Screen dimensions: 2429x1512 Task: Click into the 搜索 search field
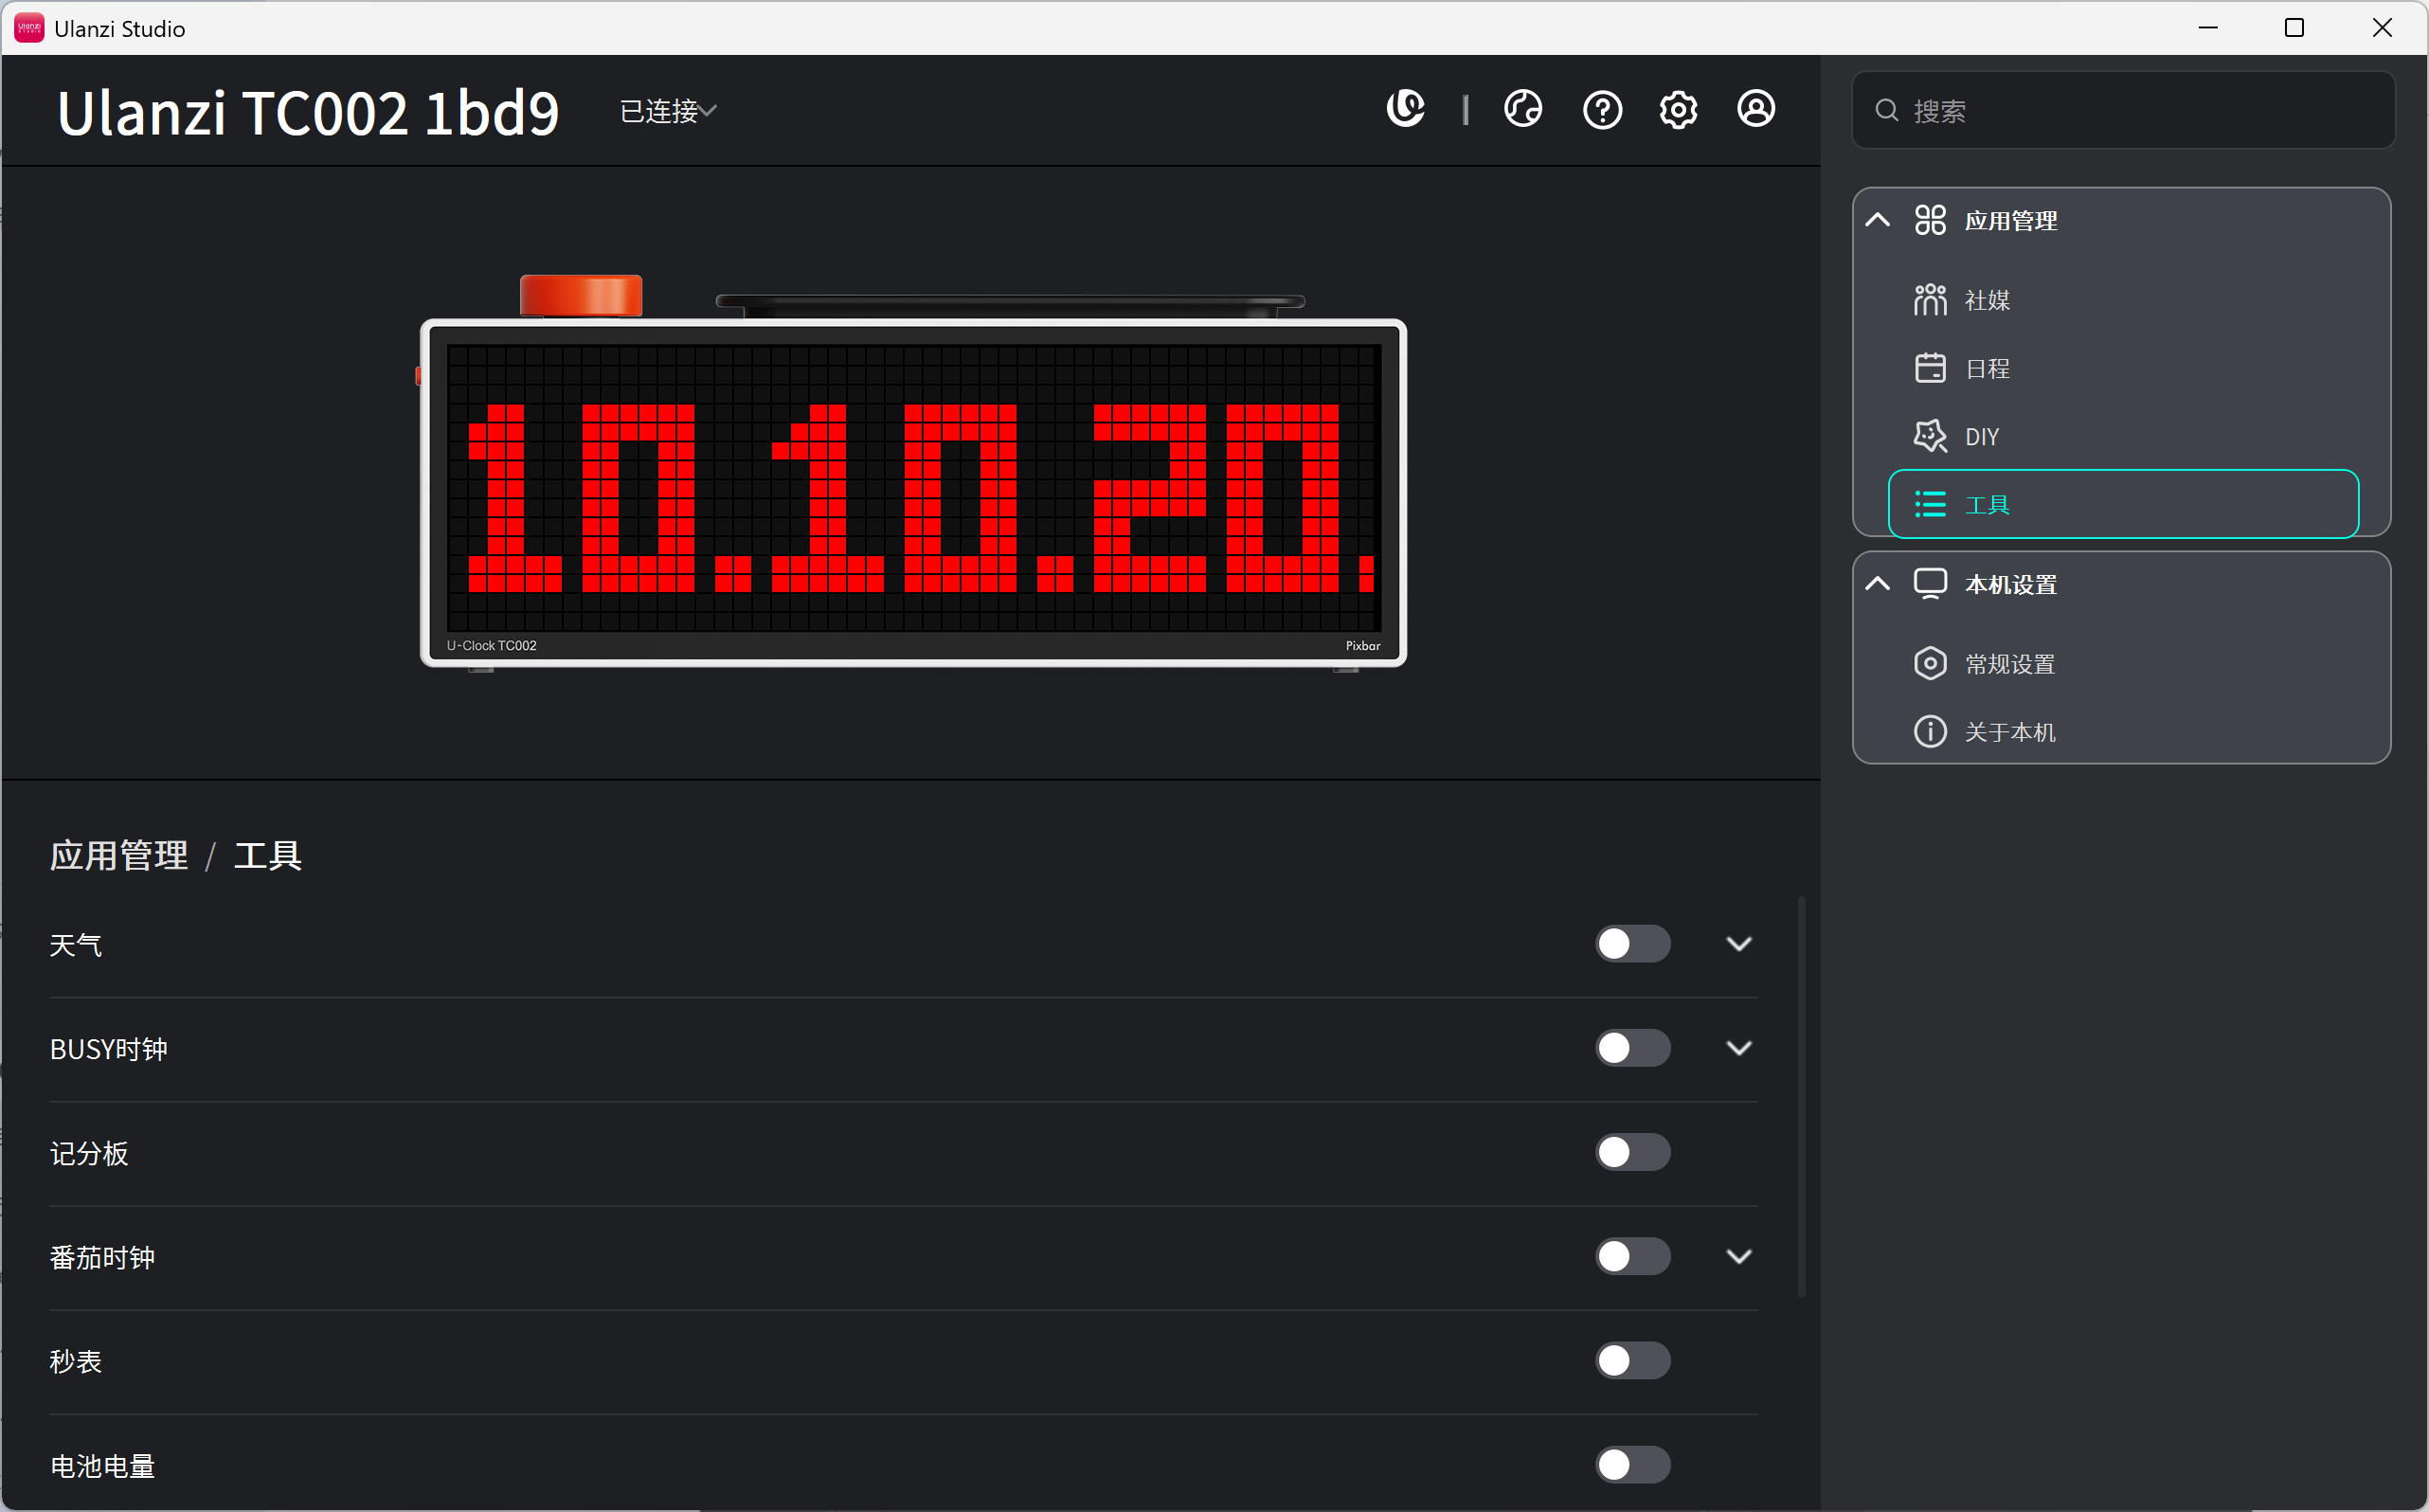click(2122, 110)
